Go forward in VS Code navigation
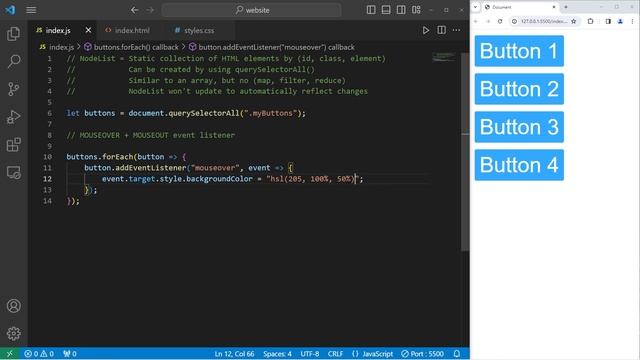 point(150,10)
